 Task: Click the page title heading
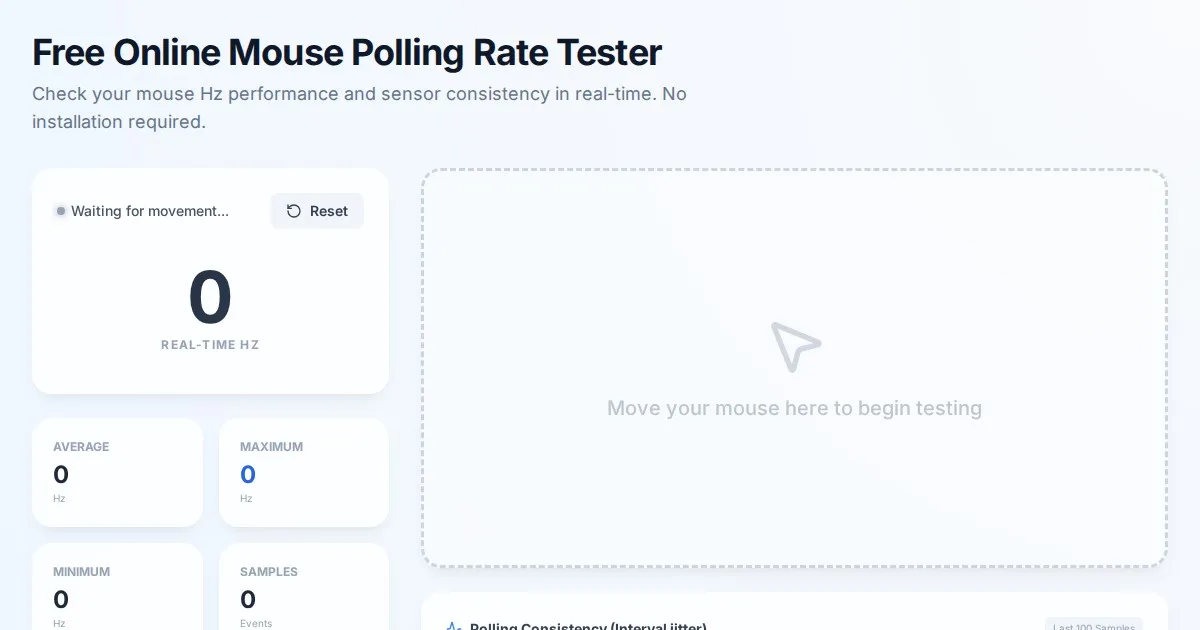coord(347,53)
